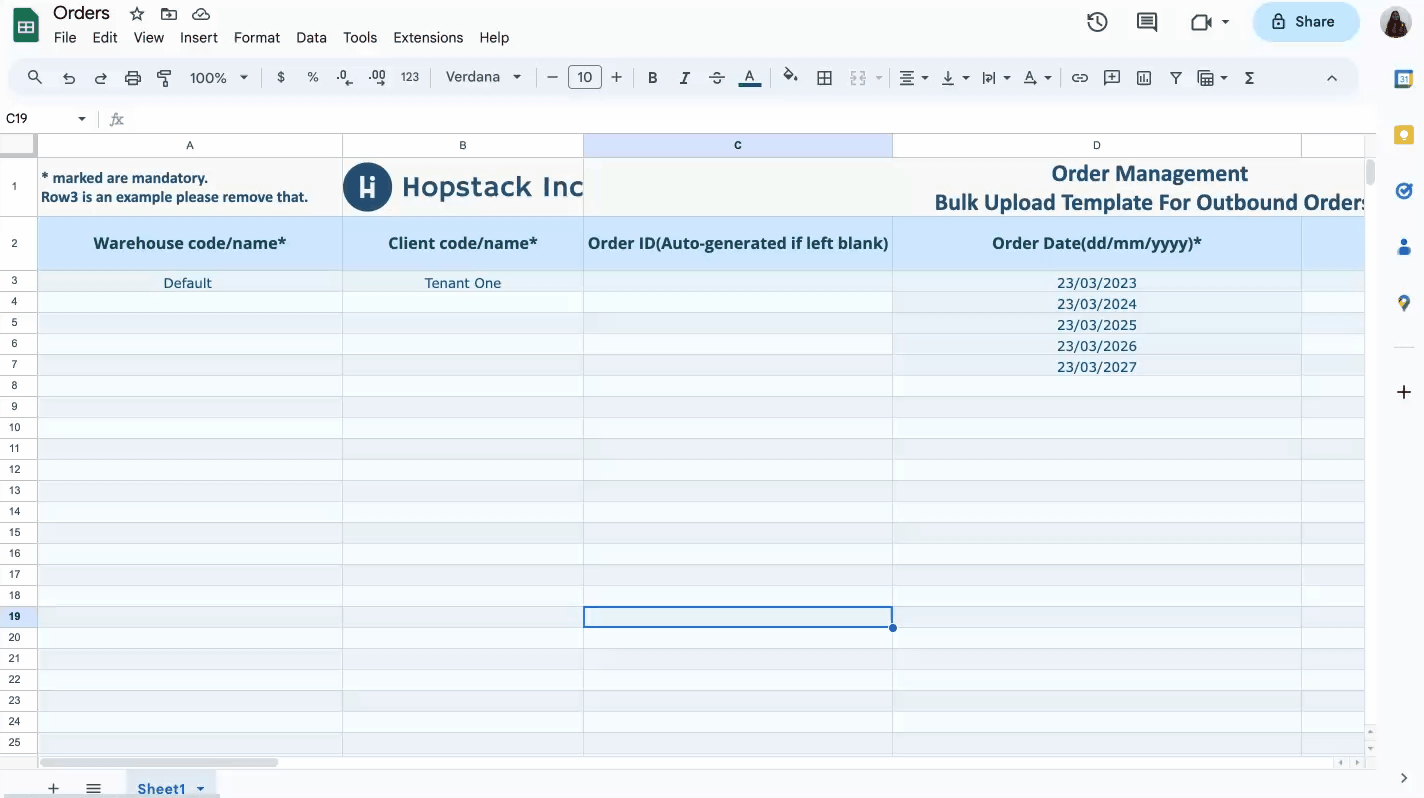This screenshot has width=1424, height=798.
Task: Click the Functions sigma icon
Action: 1249,78
